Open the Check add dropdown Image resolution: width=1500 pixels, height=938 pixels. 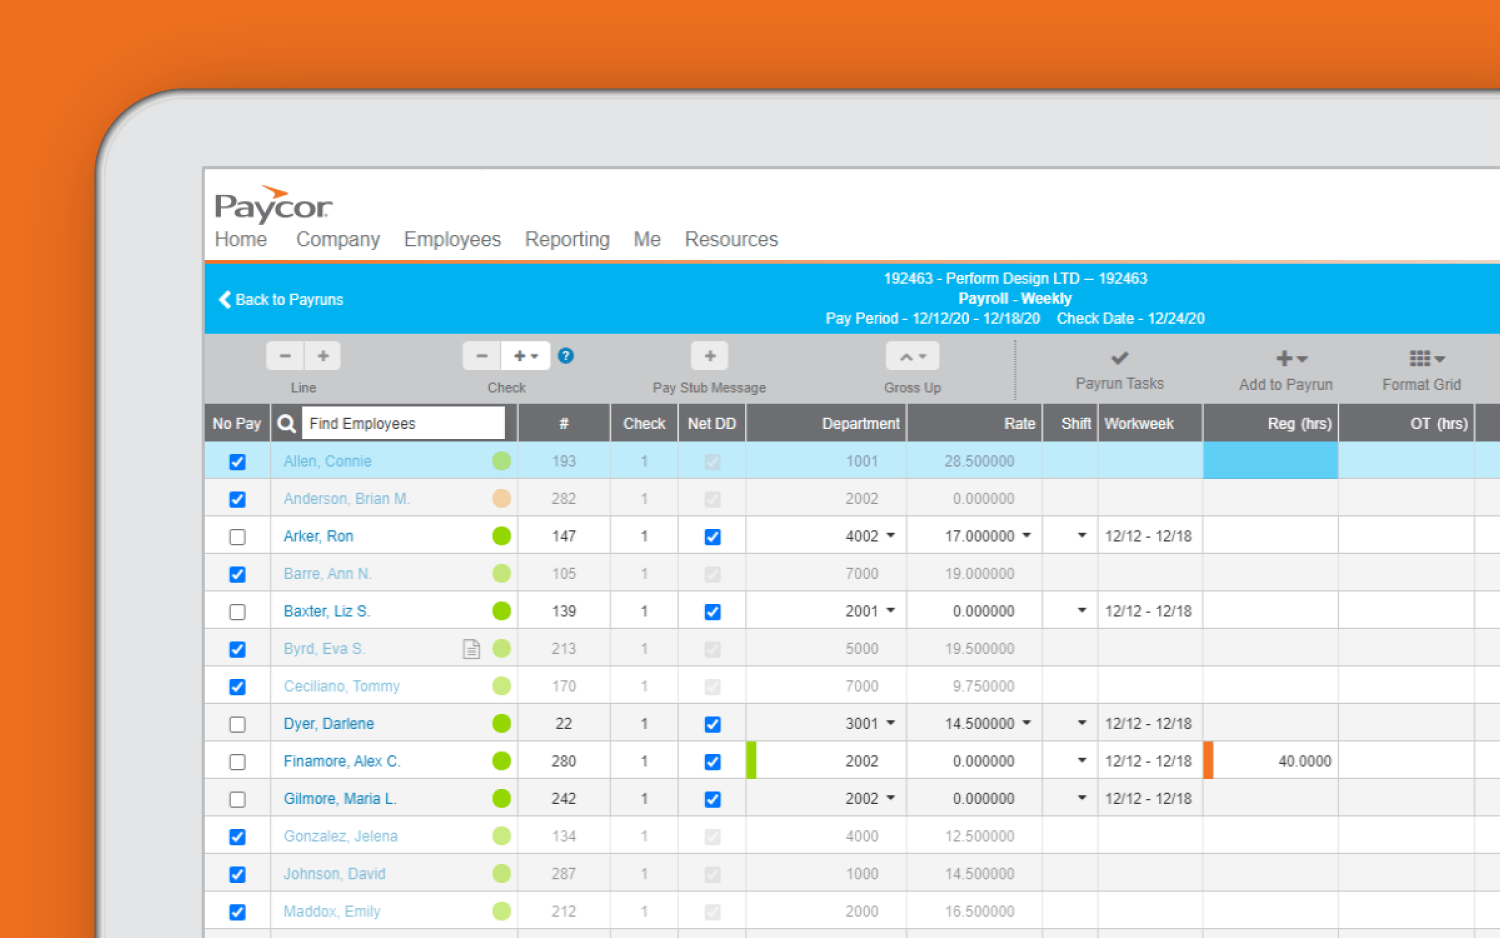[x=526, y=356]
